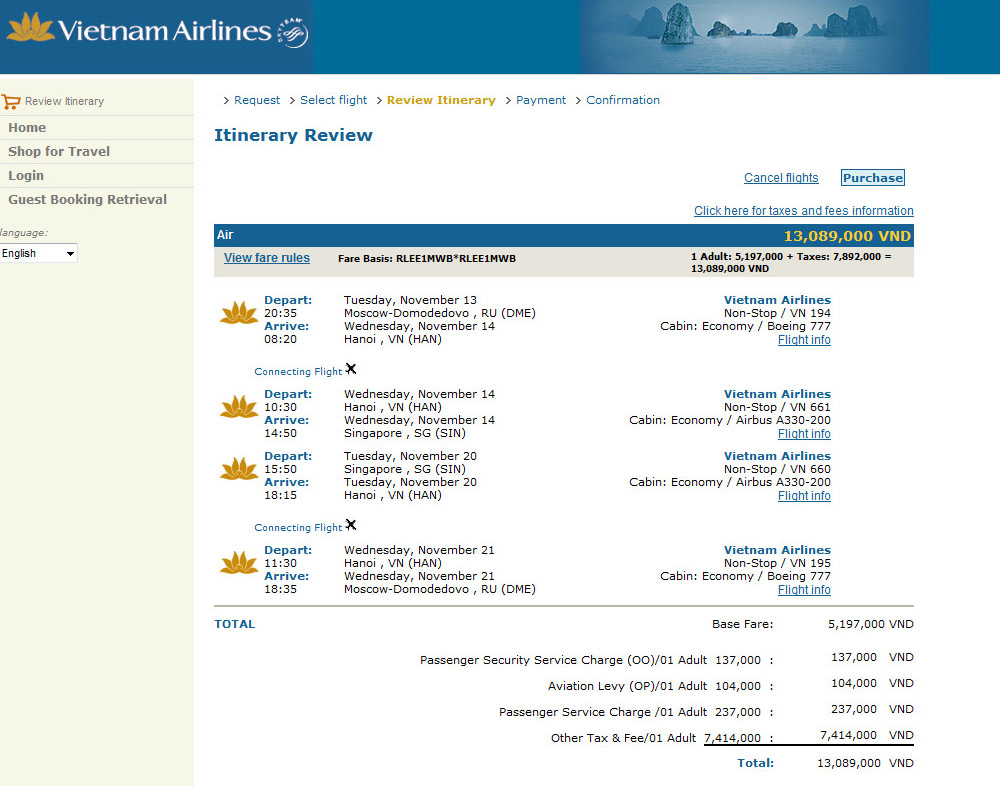Image resolution: width=1000 pixels, height=786 pixels.
Task: Open Shop for Travel in sidebar
Action: click(x=59, y=151)
